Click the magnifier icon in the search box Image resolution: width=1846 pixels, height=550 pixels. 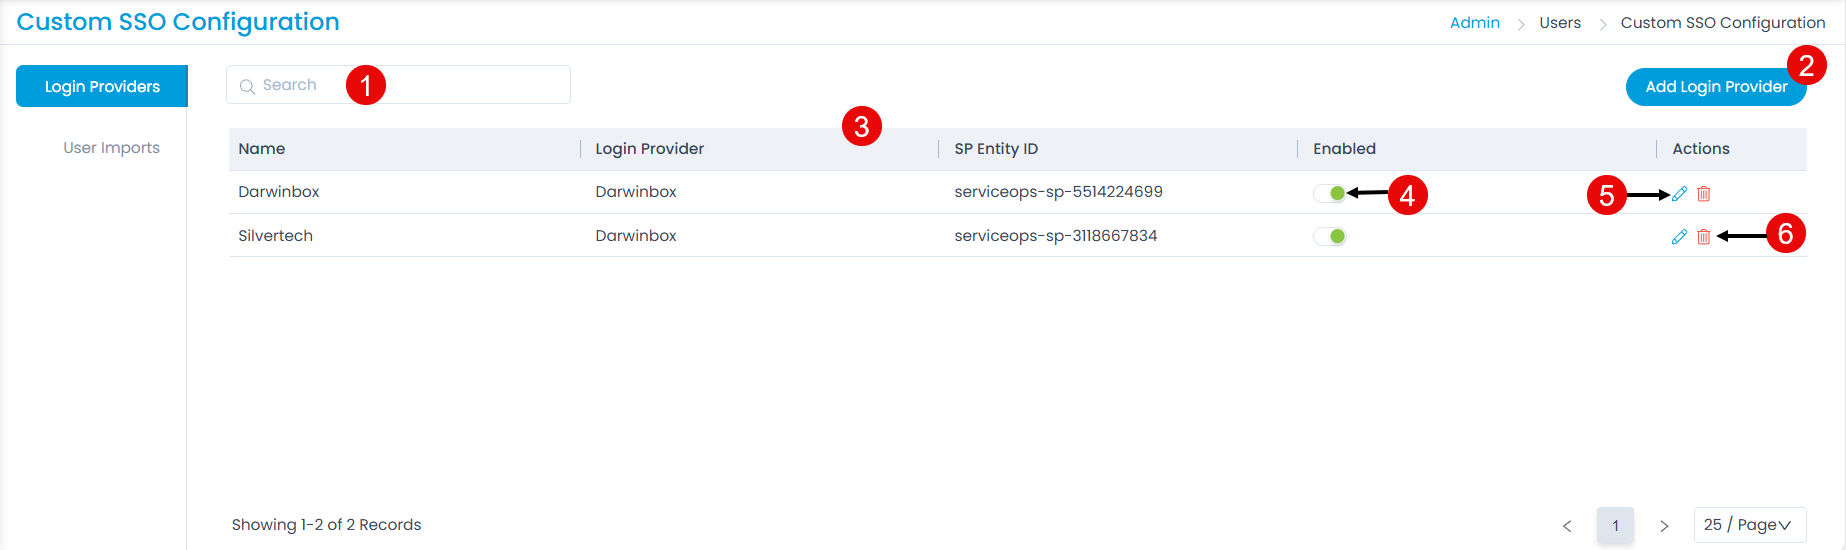click(247, 86)
